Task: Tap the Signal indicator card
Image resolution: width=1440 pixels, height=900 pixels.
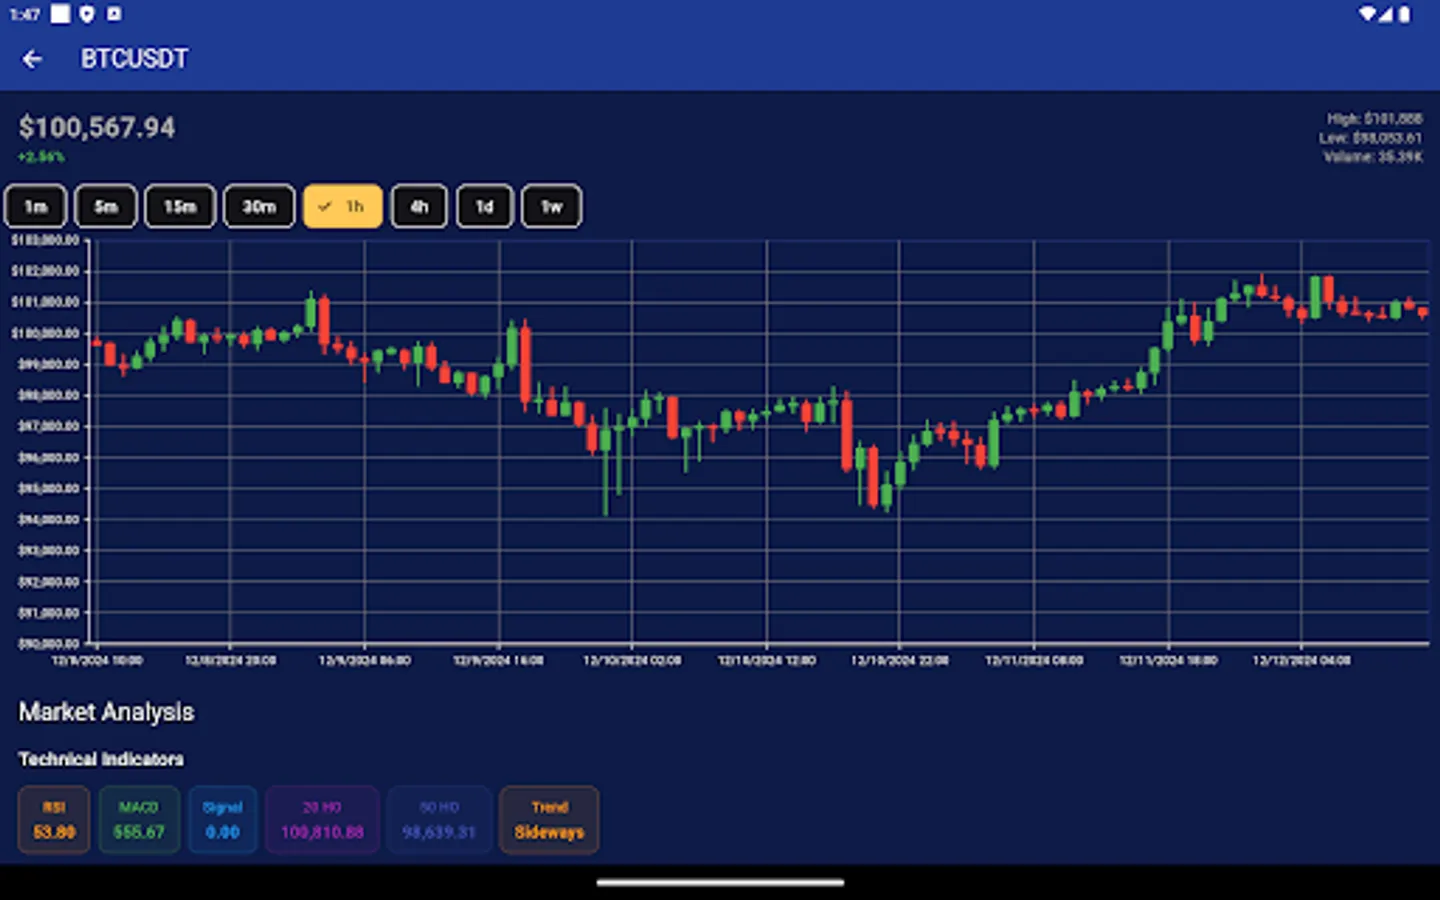Action: click(x=222, y=819)
